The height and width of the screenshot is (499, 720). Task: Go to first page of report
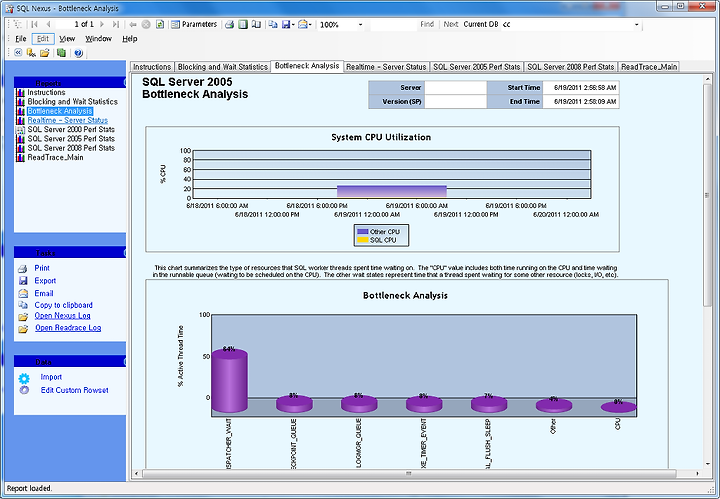pyautogui.click(x=34, y=24)
